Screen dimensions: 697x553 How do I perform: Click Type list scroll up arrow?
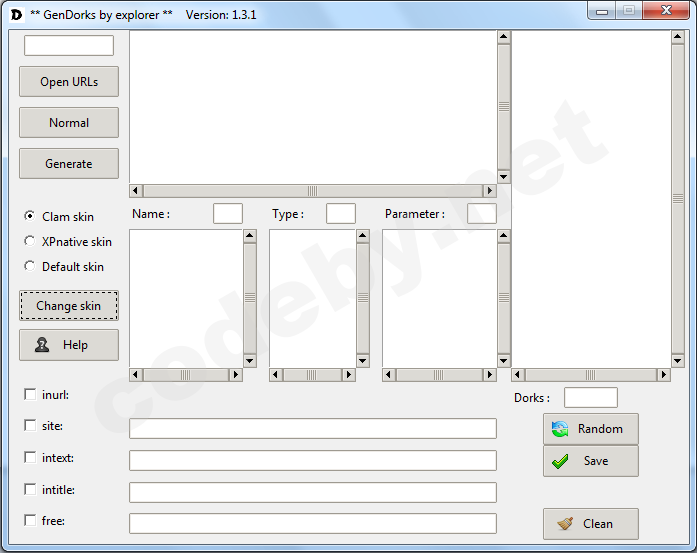click(363, 236)
